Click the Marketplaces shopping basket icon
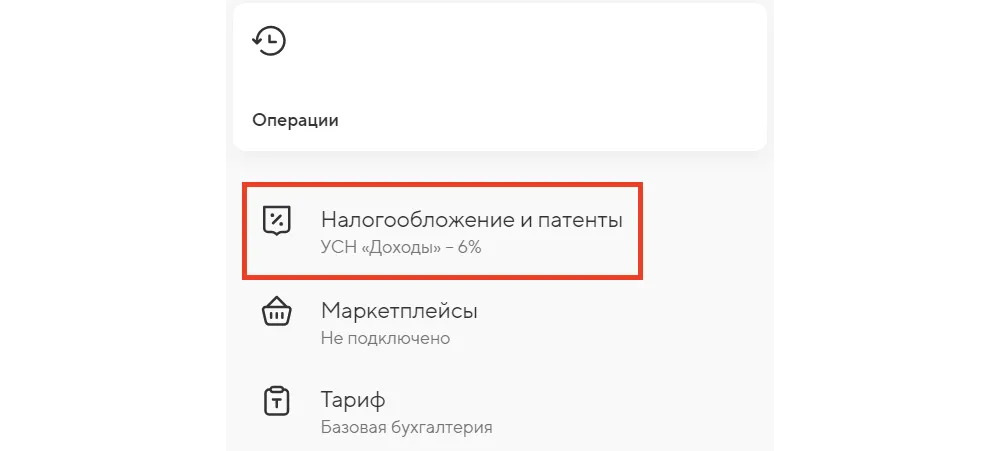Viewport: 1000px width, 451px height. [x=276, y=312]
